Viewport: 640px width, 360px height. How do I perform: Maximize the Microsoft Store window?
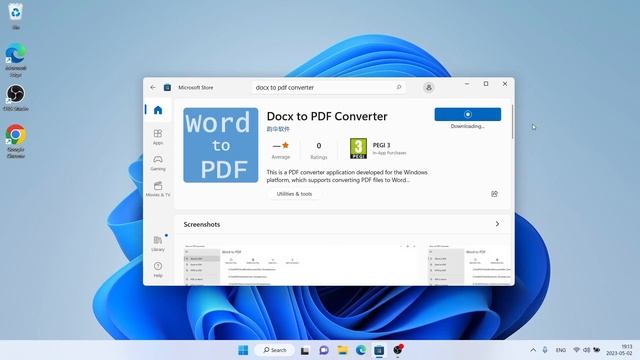tap(486, 84)
